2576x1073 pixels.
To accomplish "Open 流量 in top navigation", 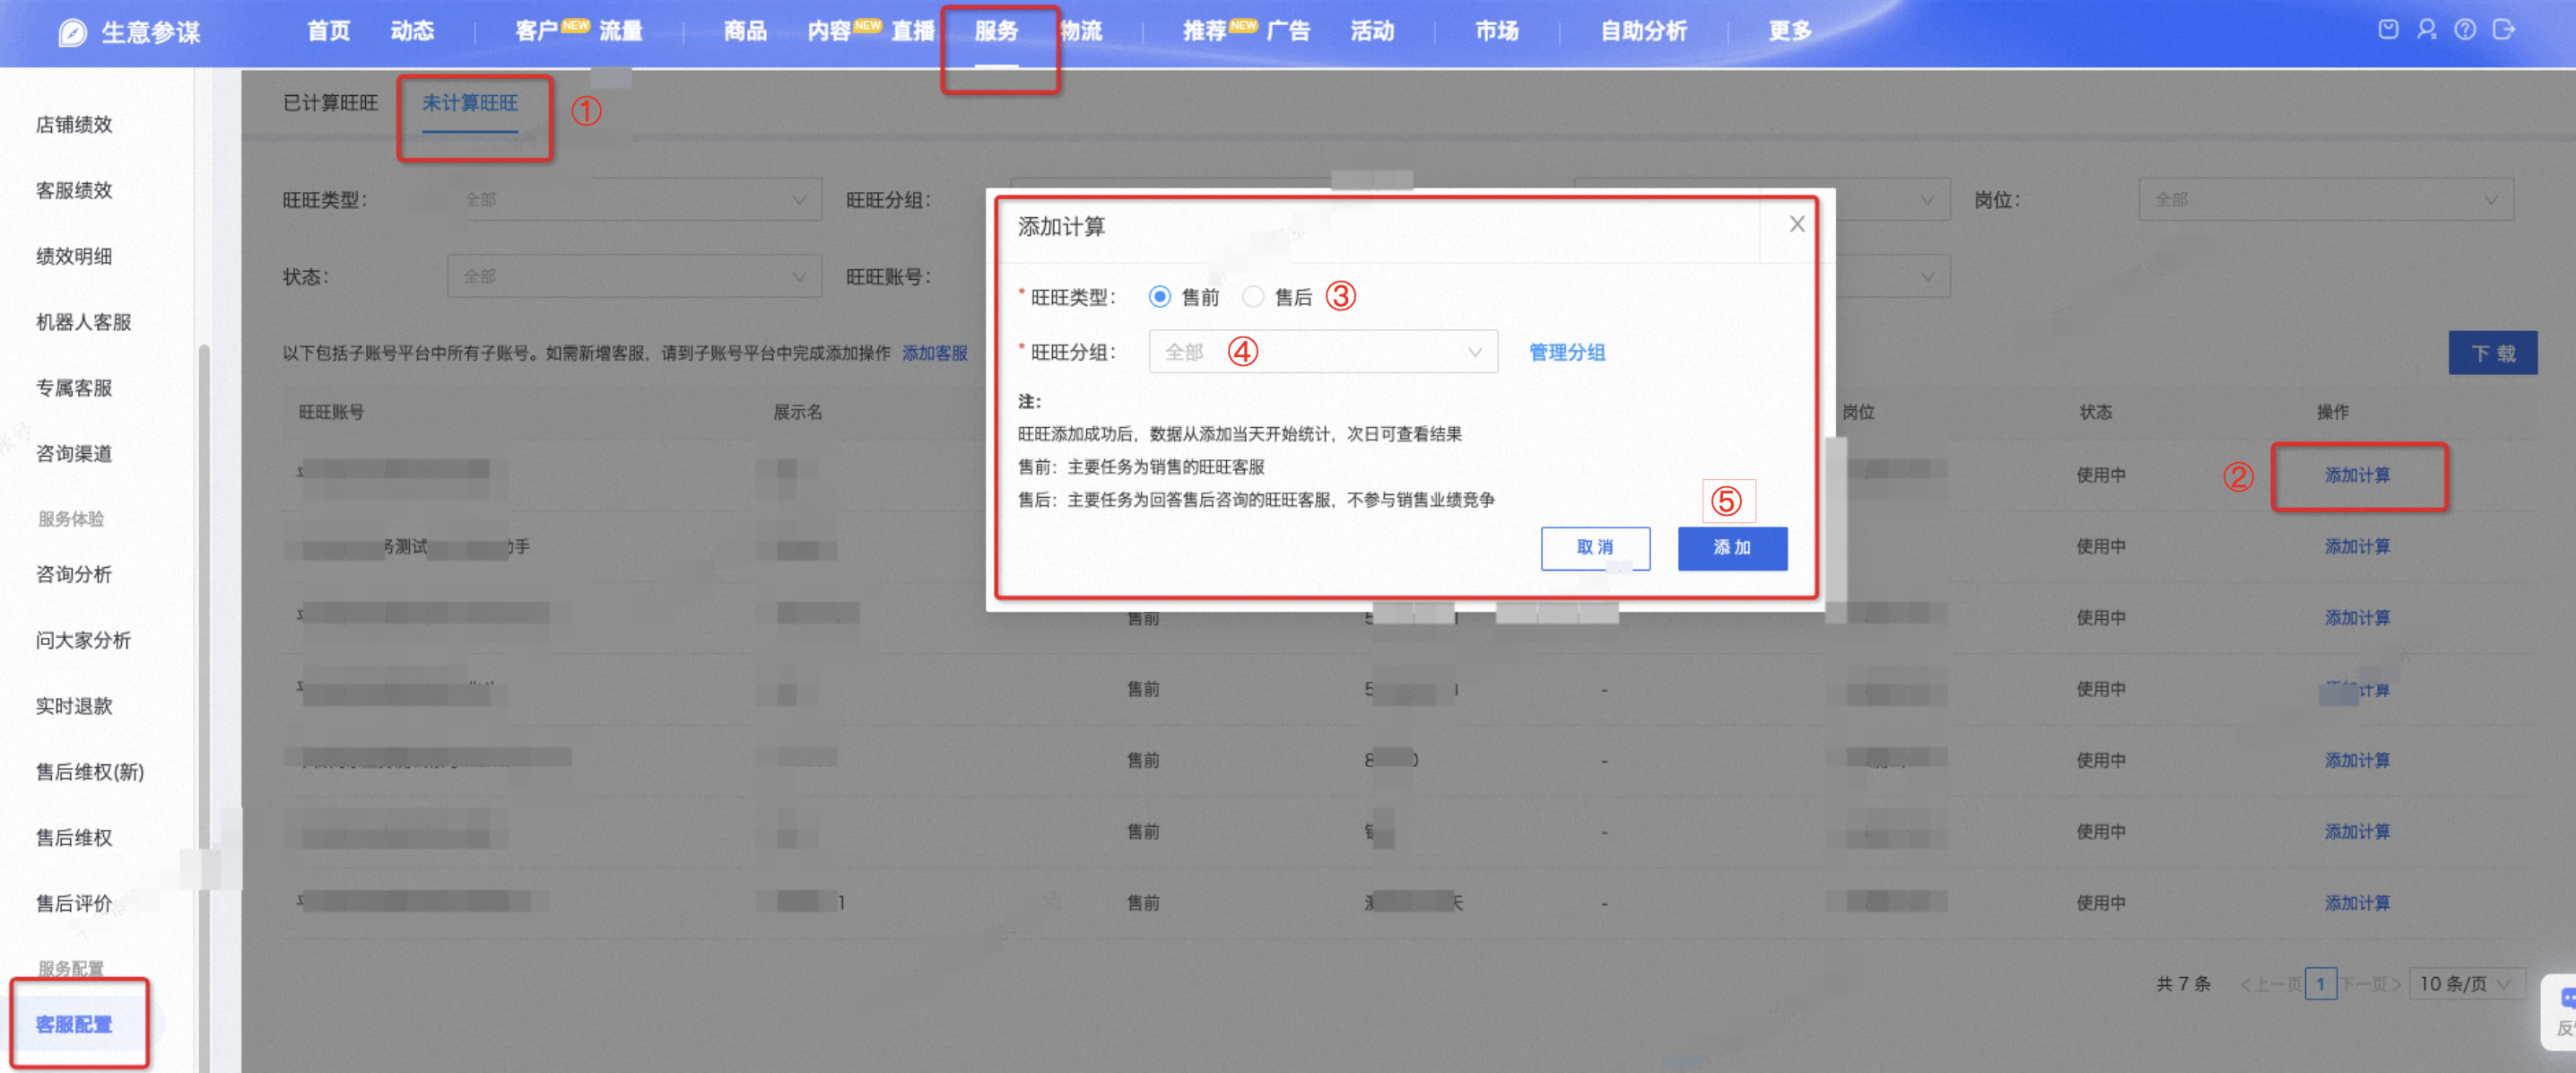I will 621,31.
